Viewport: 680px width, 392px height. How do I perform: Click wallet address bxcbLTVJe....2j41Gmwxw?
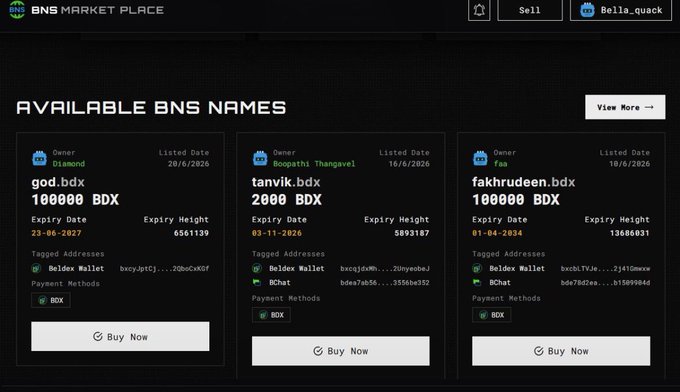pos(605,268)
